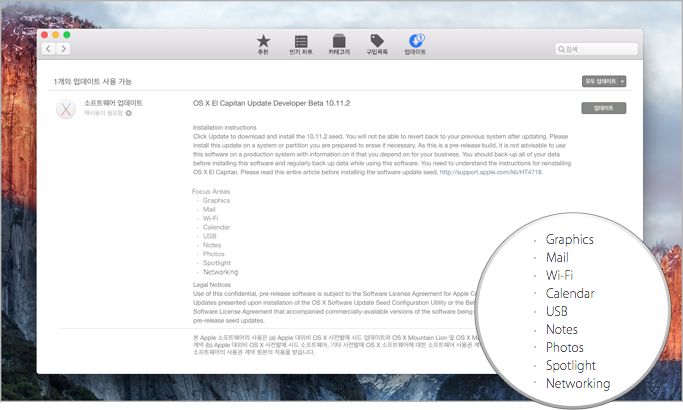The image size is (683, 410).
Task: Maximize the App Store window
Action: [67, 35]
